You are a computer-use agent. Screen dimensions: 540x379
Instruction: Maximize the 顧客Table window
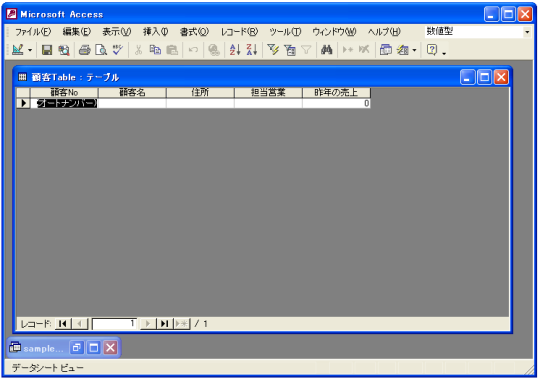point(485,77)
